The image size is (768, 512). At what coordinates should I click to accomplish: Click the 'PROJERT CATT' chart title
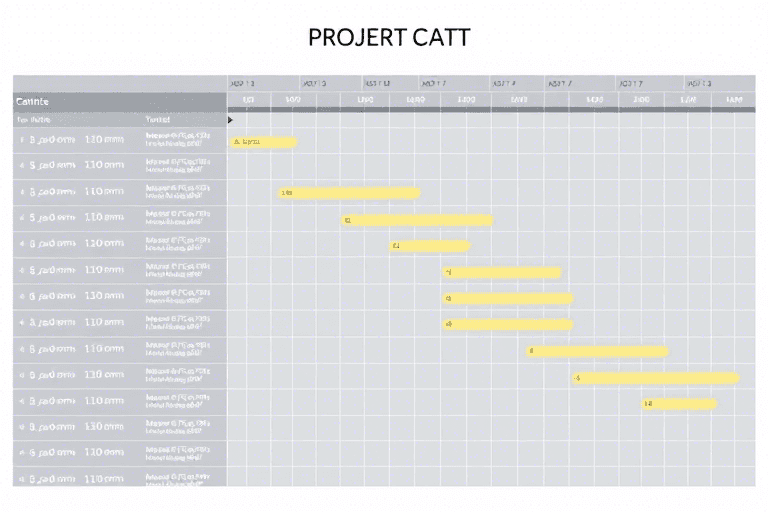(389, 37)
